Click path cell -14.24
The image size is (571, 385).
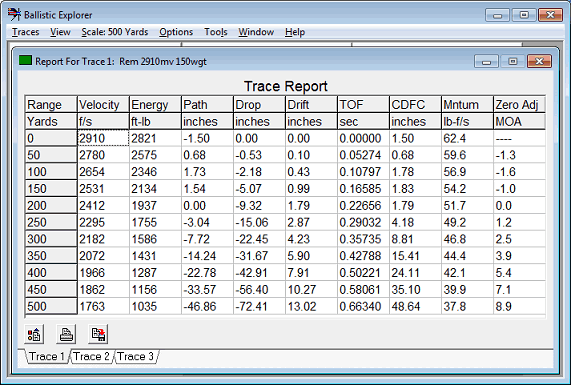[207, 256]
